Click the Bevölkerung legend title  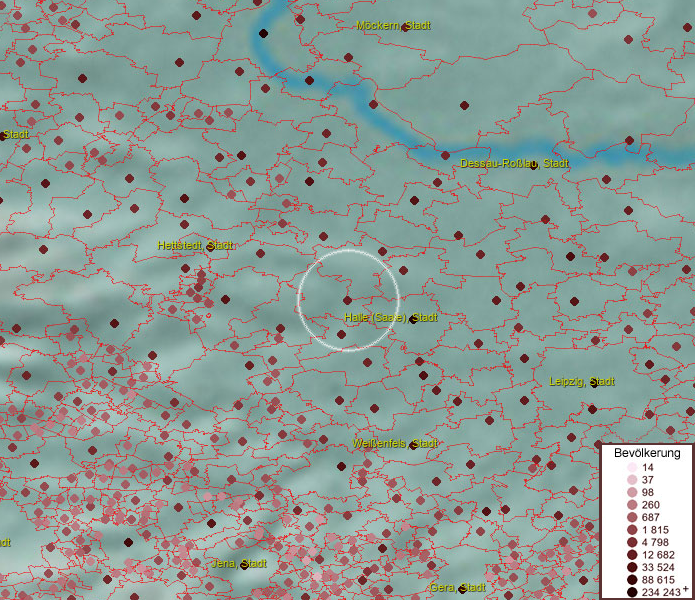click(x=646, y=453)
